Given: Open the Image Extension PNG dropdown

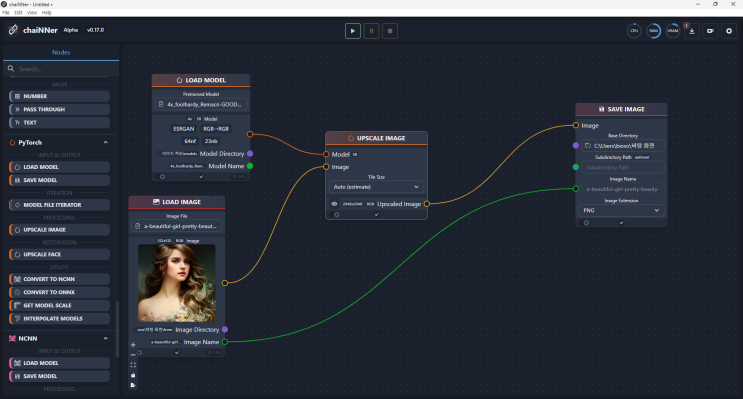Looking at the screenshot, I should [x=621, y=210].
